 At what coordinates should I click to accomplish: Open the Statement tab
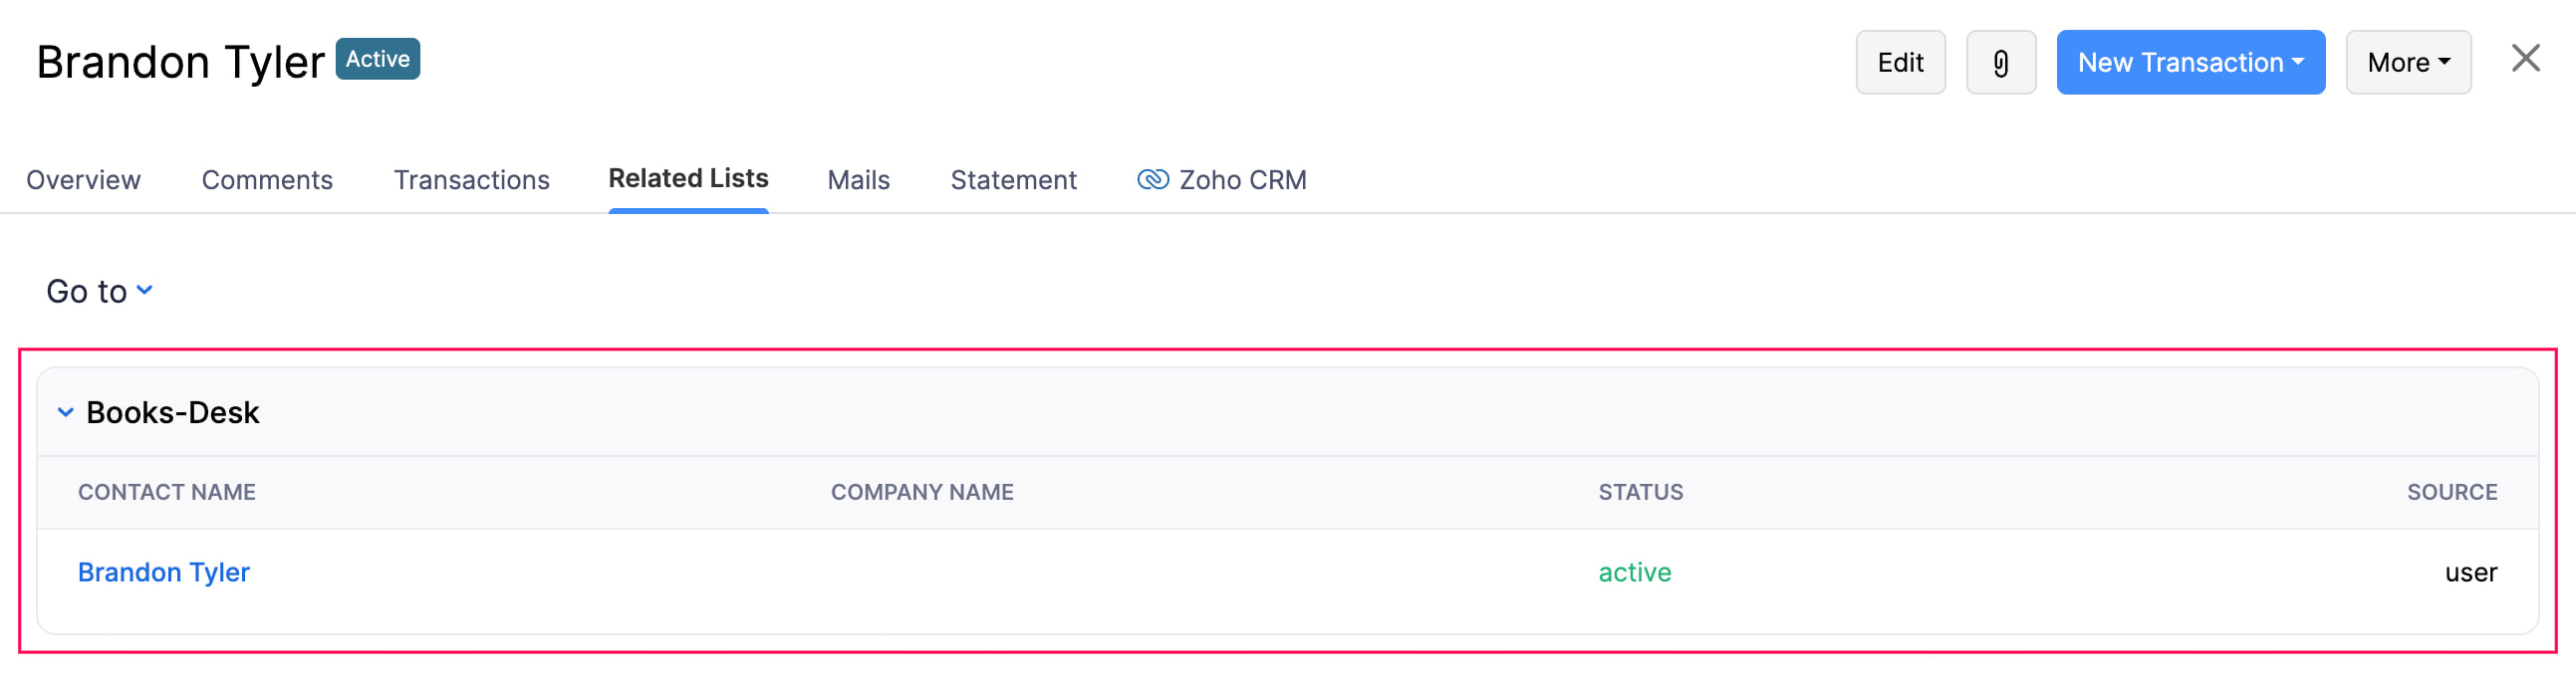click(1013, 180)
